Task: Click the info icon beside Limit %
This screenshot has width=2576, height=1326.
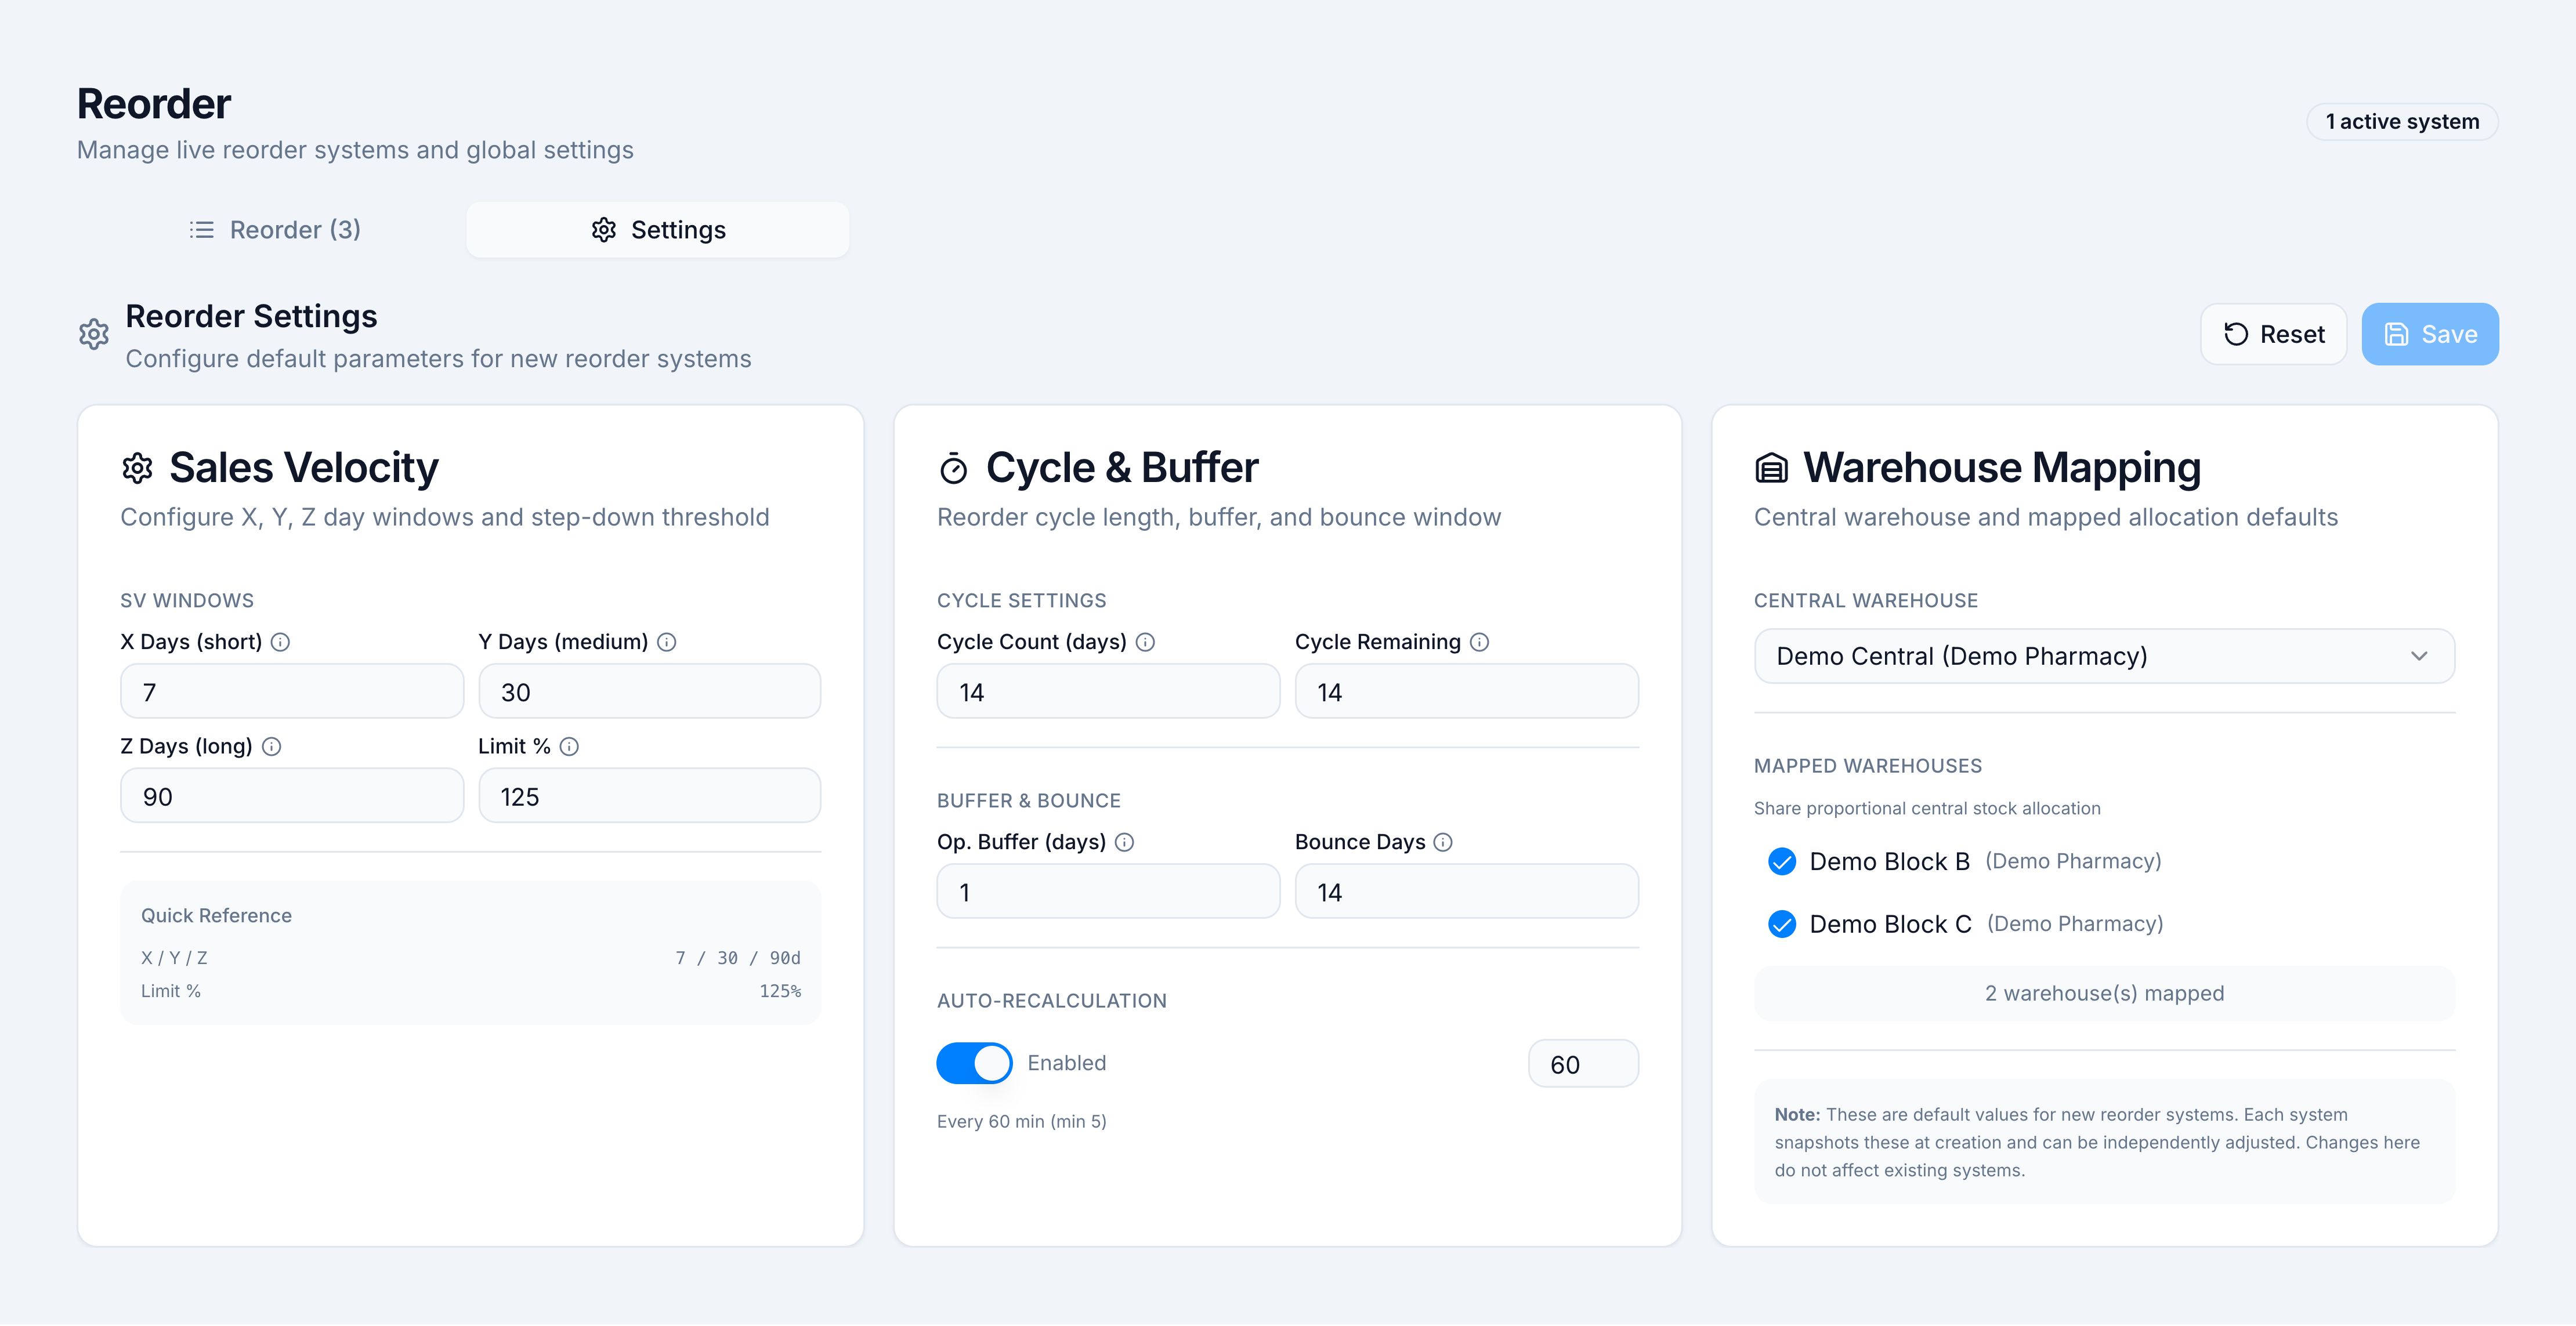Action: [569, 746]
